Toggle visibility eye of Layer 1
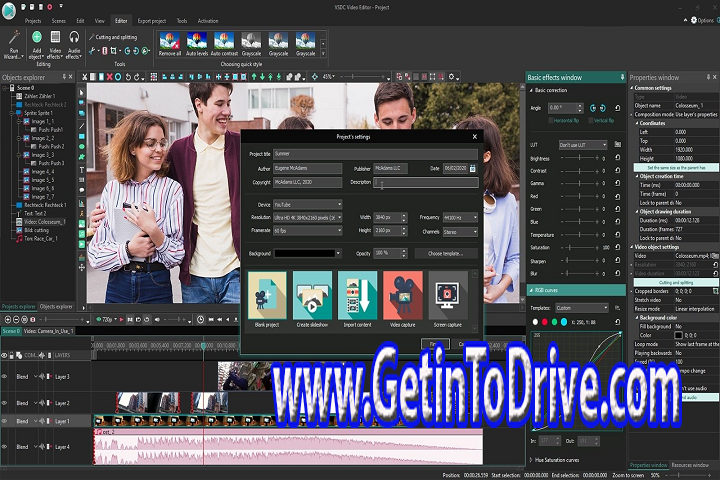The height and width of the screenshot is (480, 720). [x=5, y=421]
